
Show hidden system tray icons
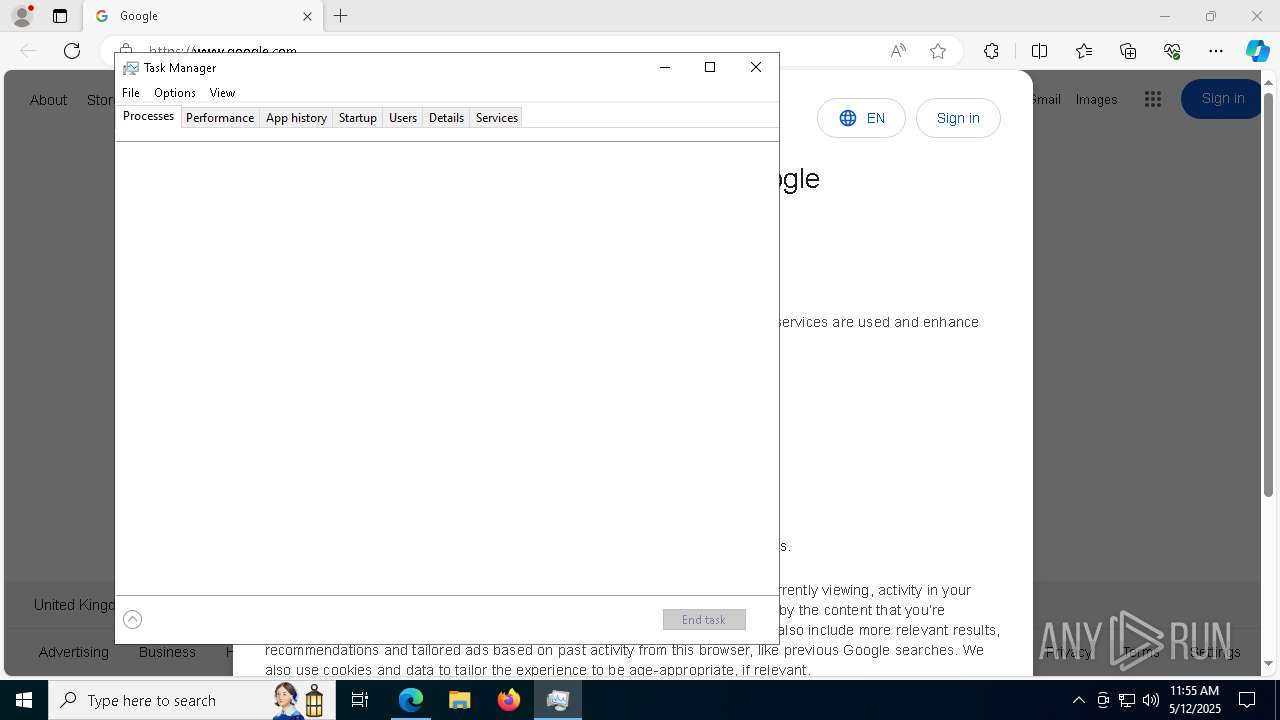point(1078,700)
